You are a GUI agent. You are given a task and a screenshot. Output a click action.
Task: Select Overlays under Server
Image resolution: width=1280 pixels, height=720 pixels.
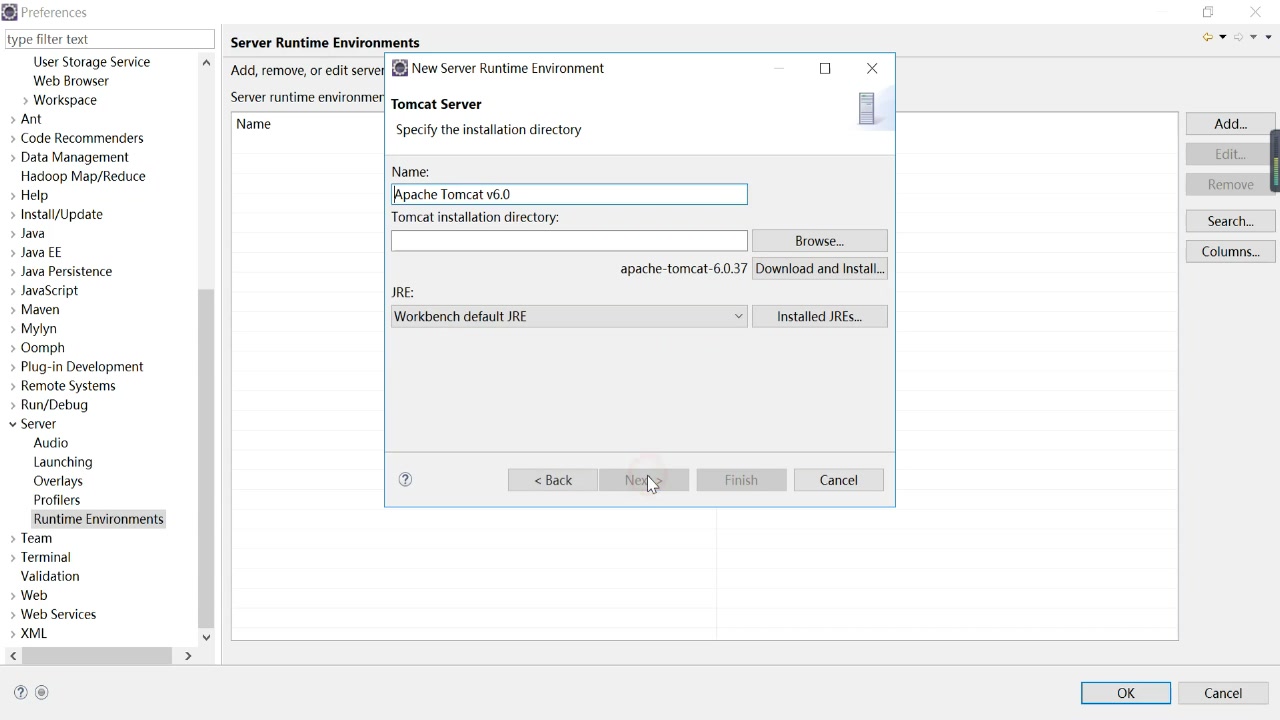[x=58, y=481]
